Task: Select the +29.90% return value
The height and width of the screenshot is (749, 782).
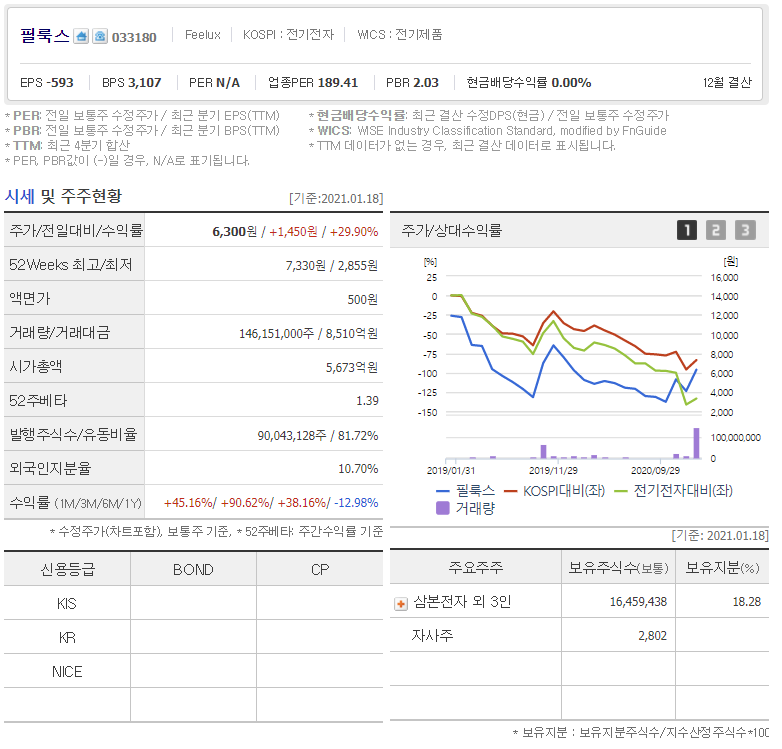Action: click(x=354, y=231)
